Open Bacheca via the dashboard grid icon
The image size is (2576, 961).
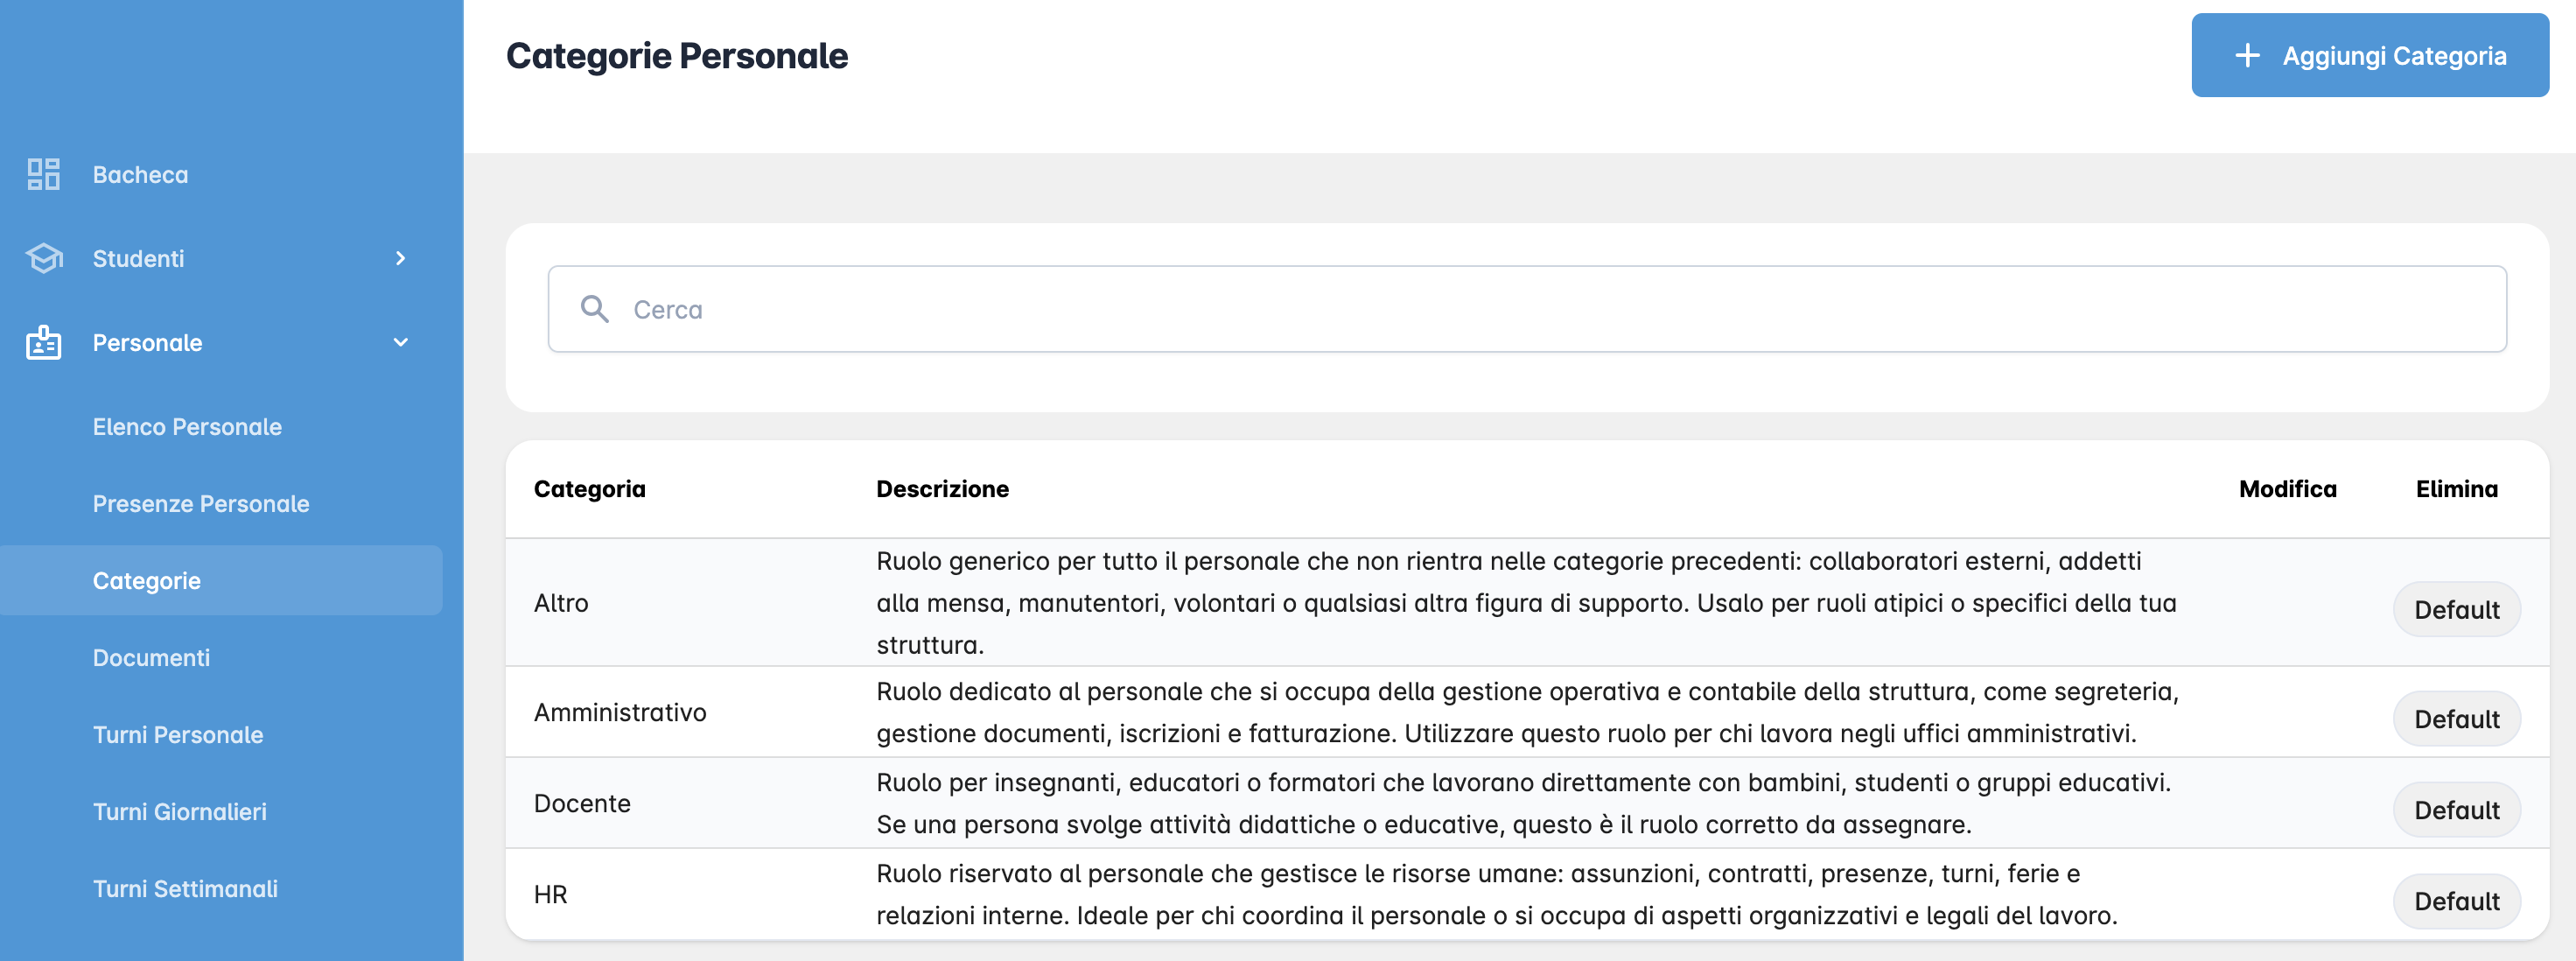[42, 174]
